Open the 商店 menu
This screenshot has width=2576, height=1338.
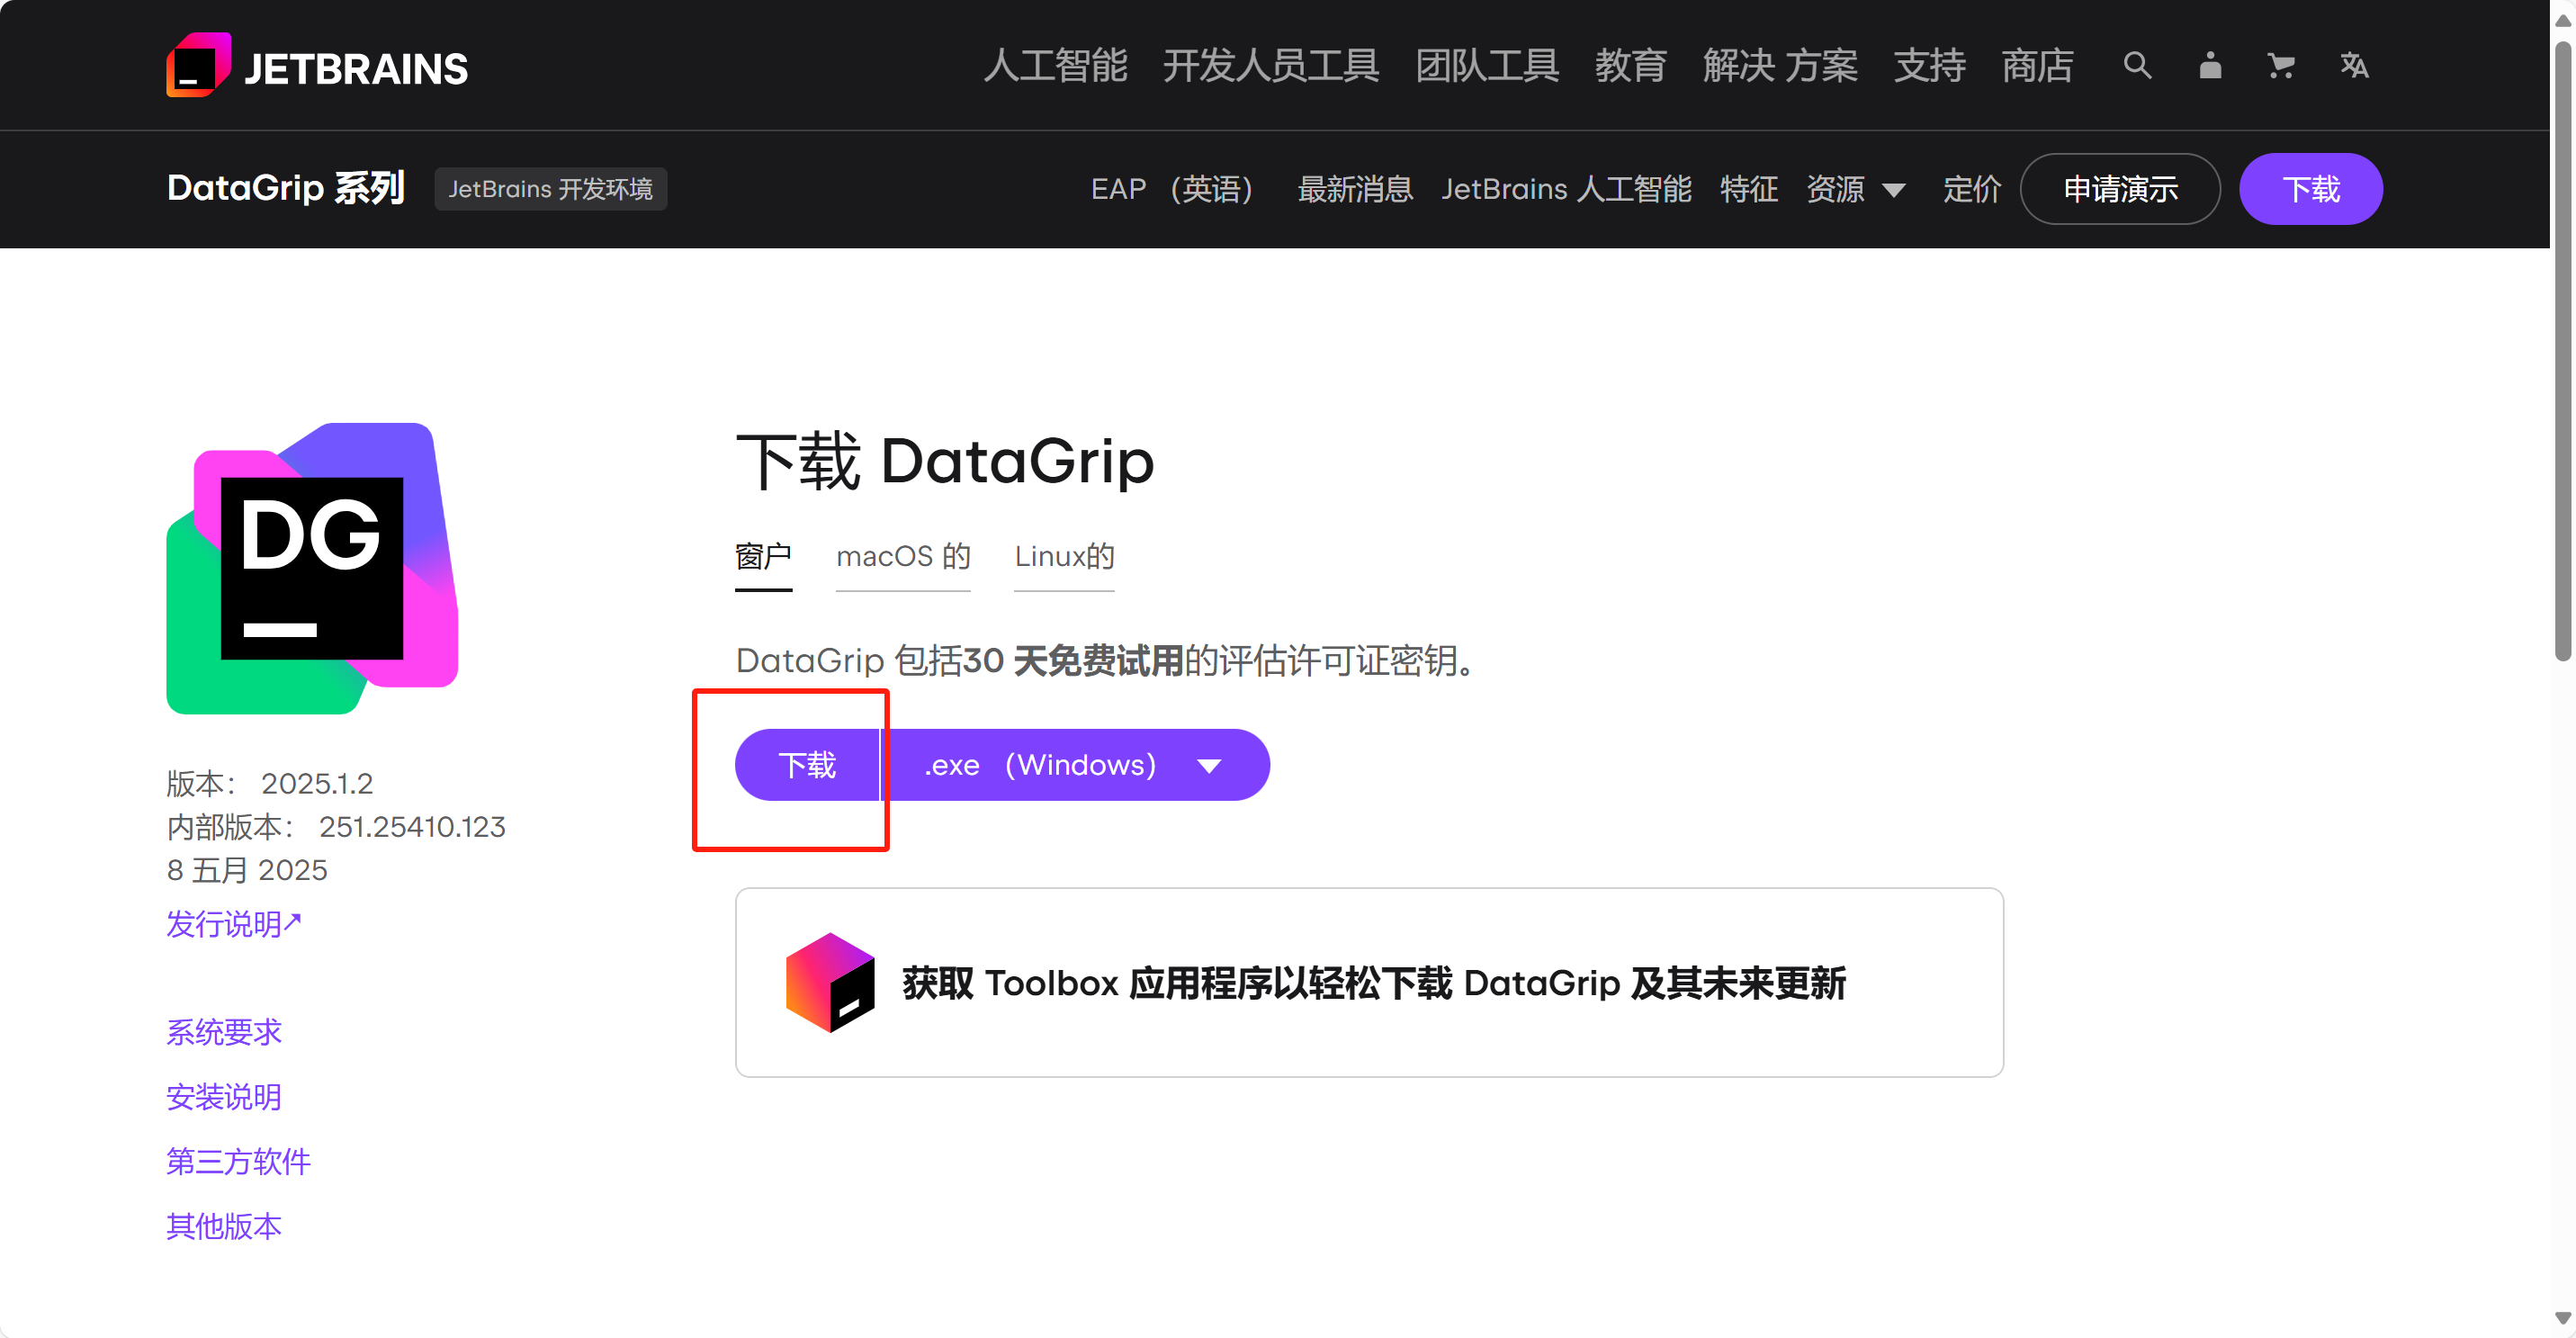[x=2037, y=66]
